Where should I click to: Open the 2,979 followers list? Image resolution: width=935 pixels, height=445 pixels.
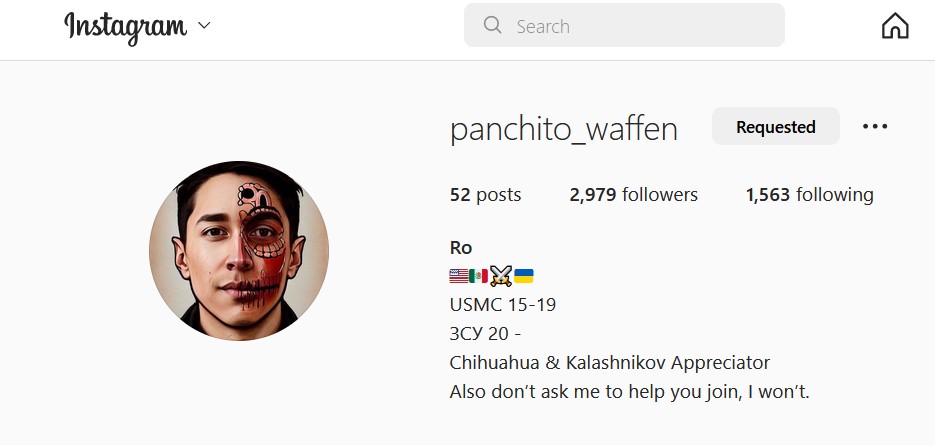(633, 194)
